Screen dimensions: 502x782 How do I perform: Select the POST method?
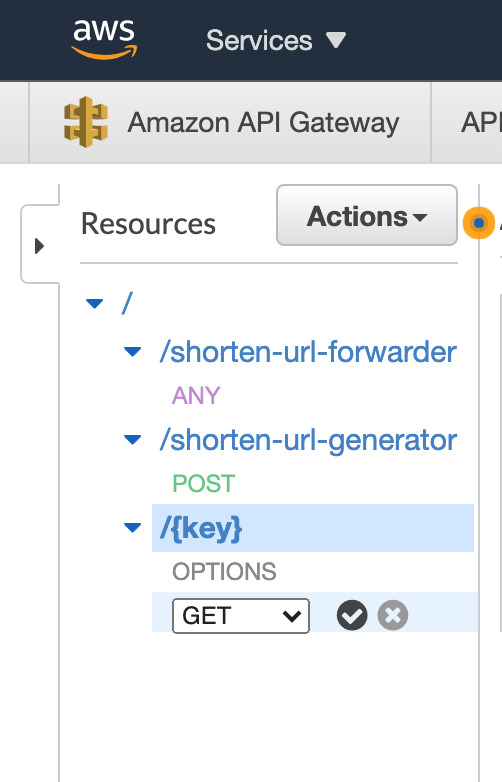coord(203,483)
